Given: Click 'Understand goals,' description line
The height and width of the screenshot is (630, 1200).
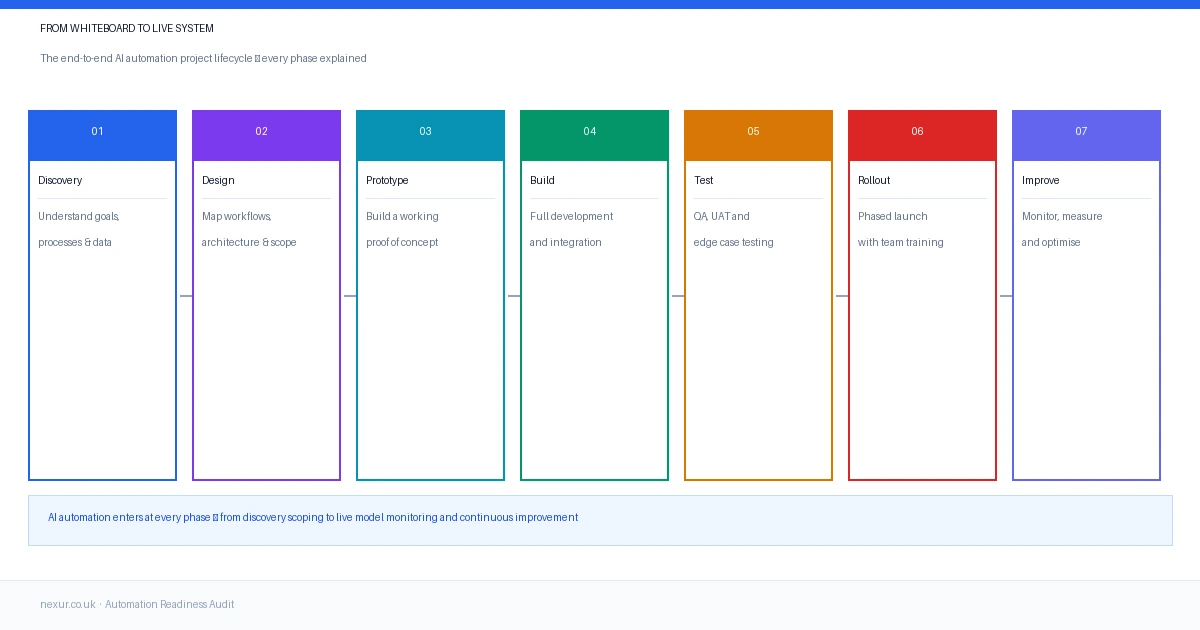Looking at the screenshot, I should tap(79, 217).
